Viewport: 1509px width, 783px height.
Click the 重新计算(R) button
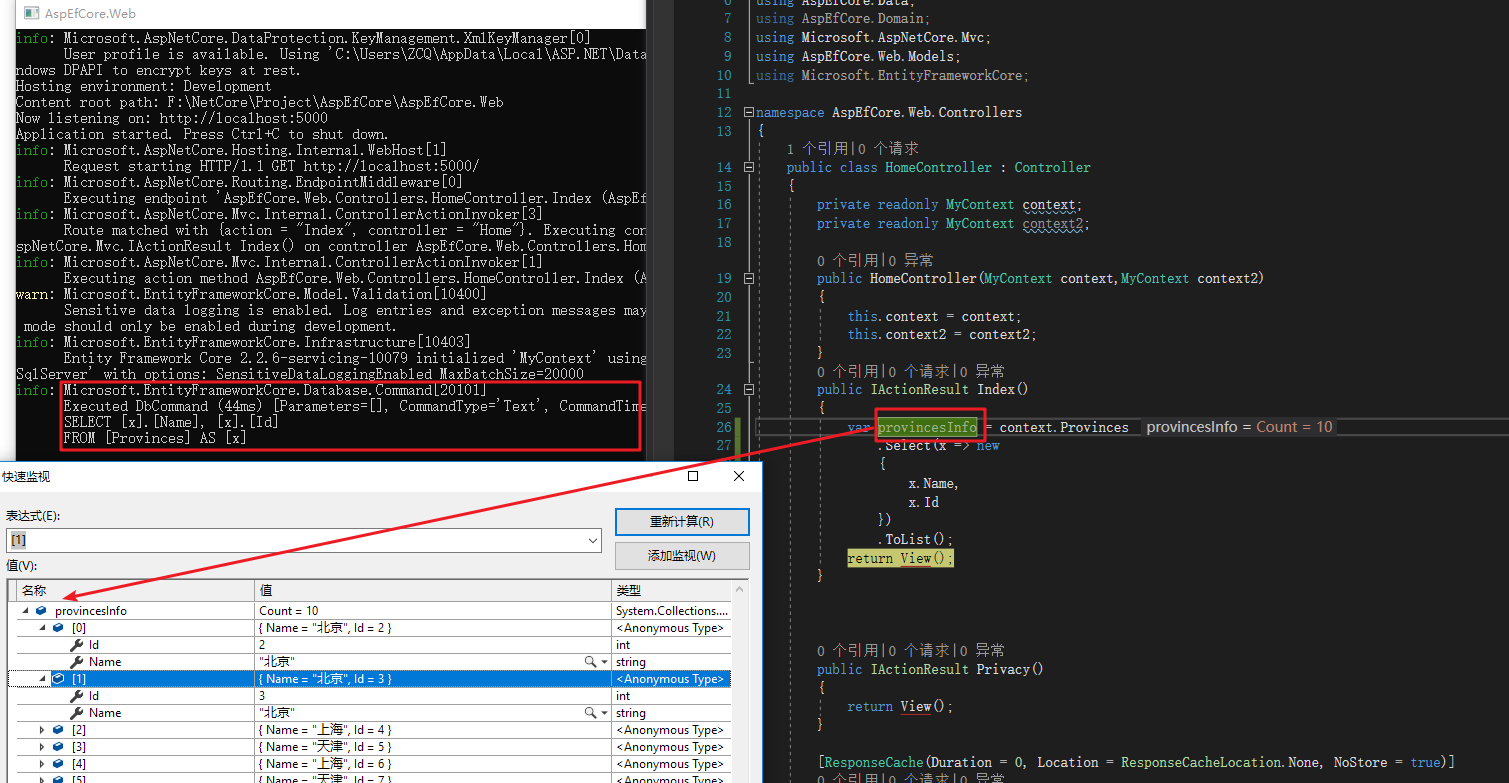point(682,521)
